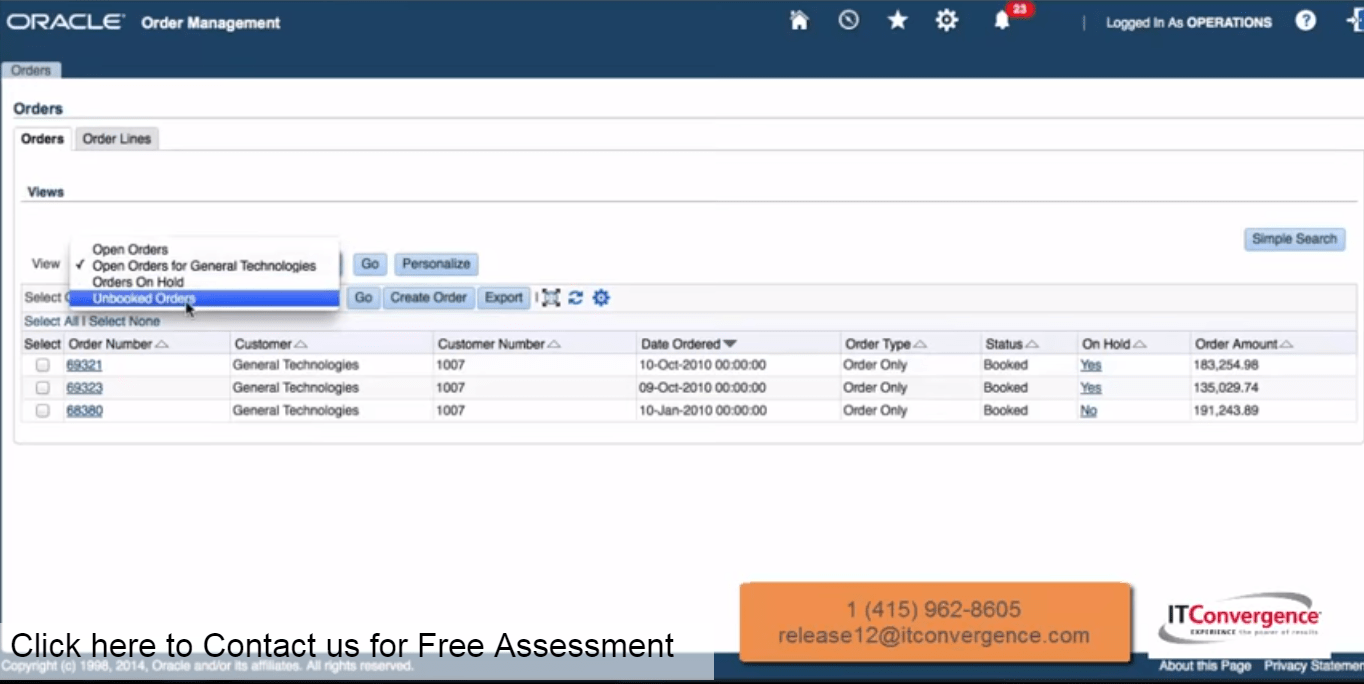Click Go next to Create Order
The width and height of the screenshot is (1364, 684).
[363, 298]
